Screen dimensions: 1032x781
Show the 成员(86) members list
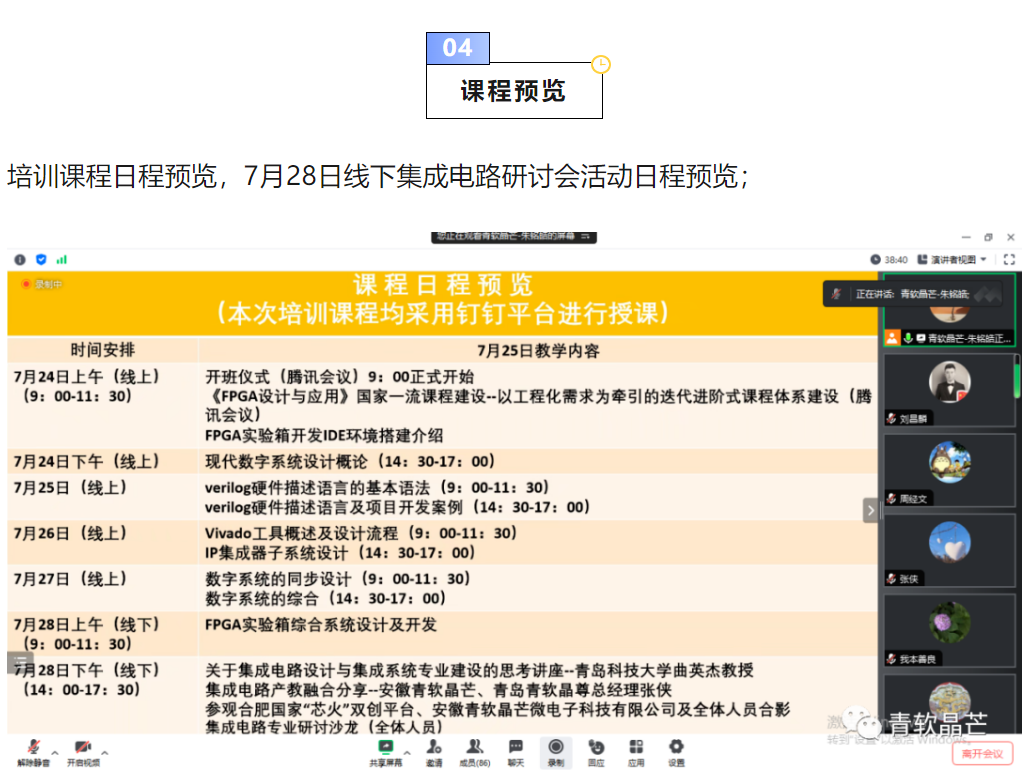coord(475,753)
